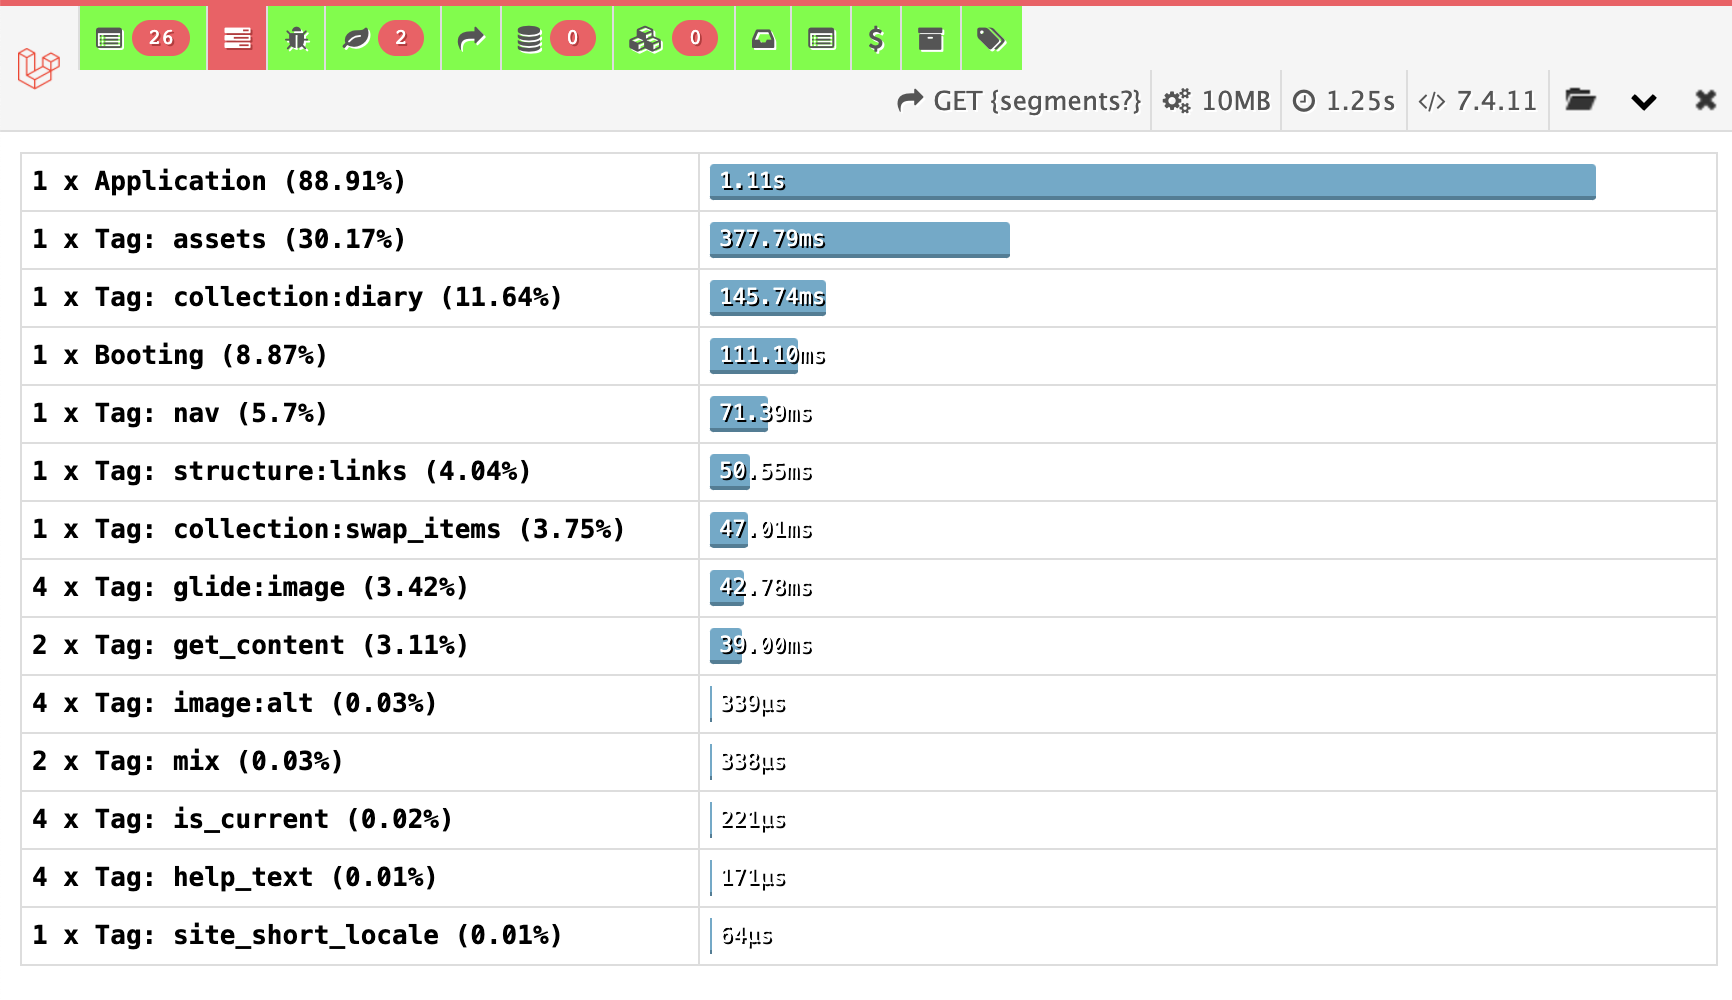This screenshot has width=1732, height=1000.
Task: Open the Views leaf icon tab
Action: 381,39
